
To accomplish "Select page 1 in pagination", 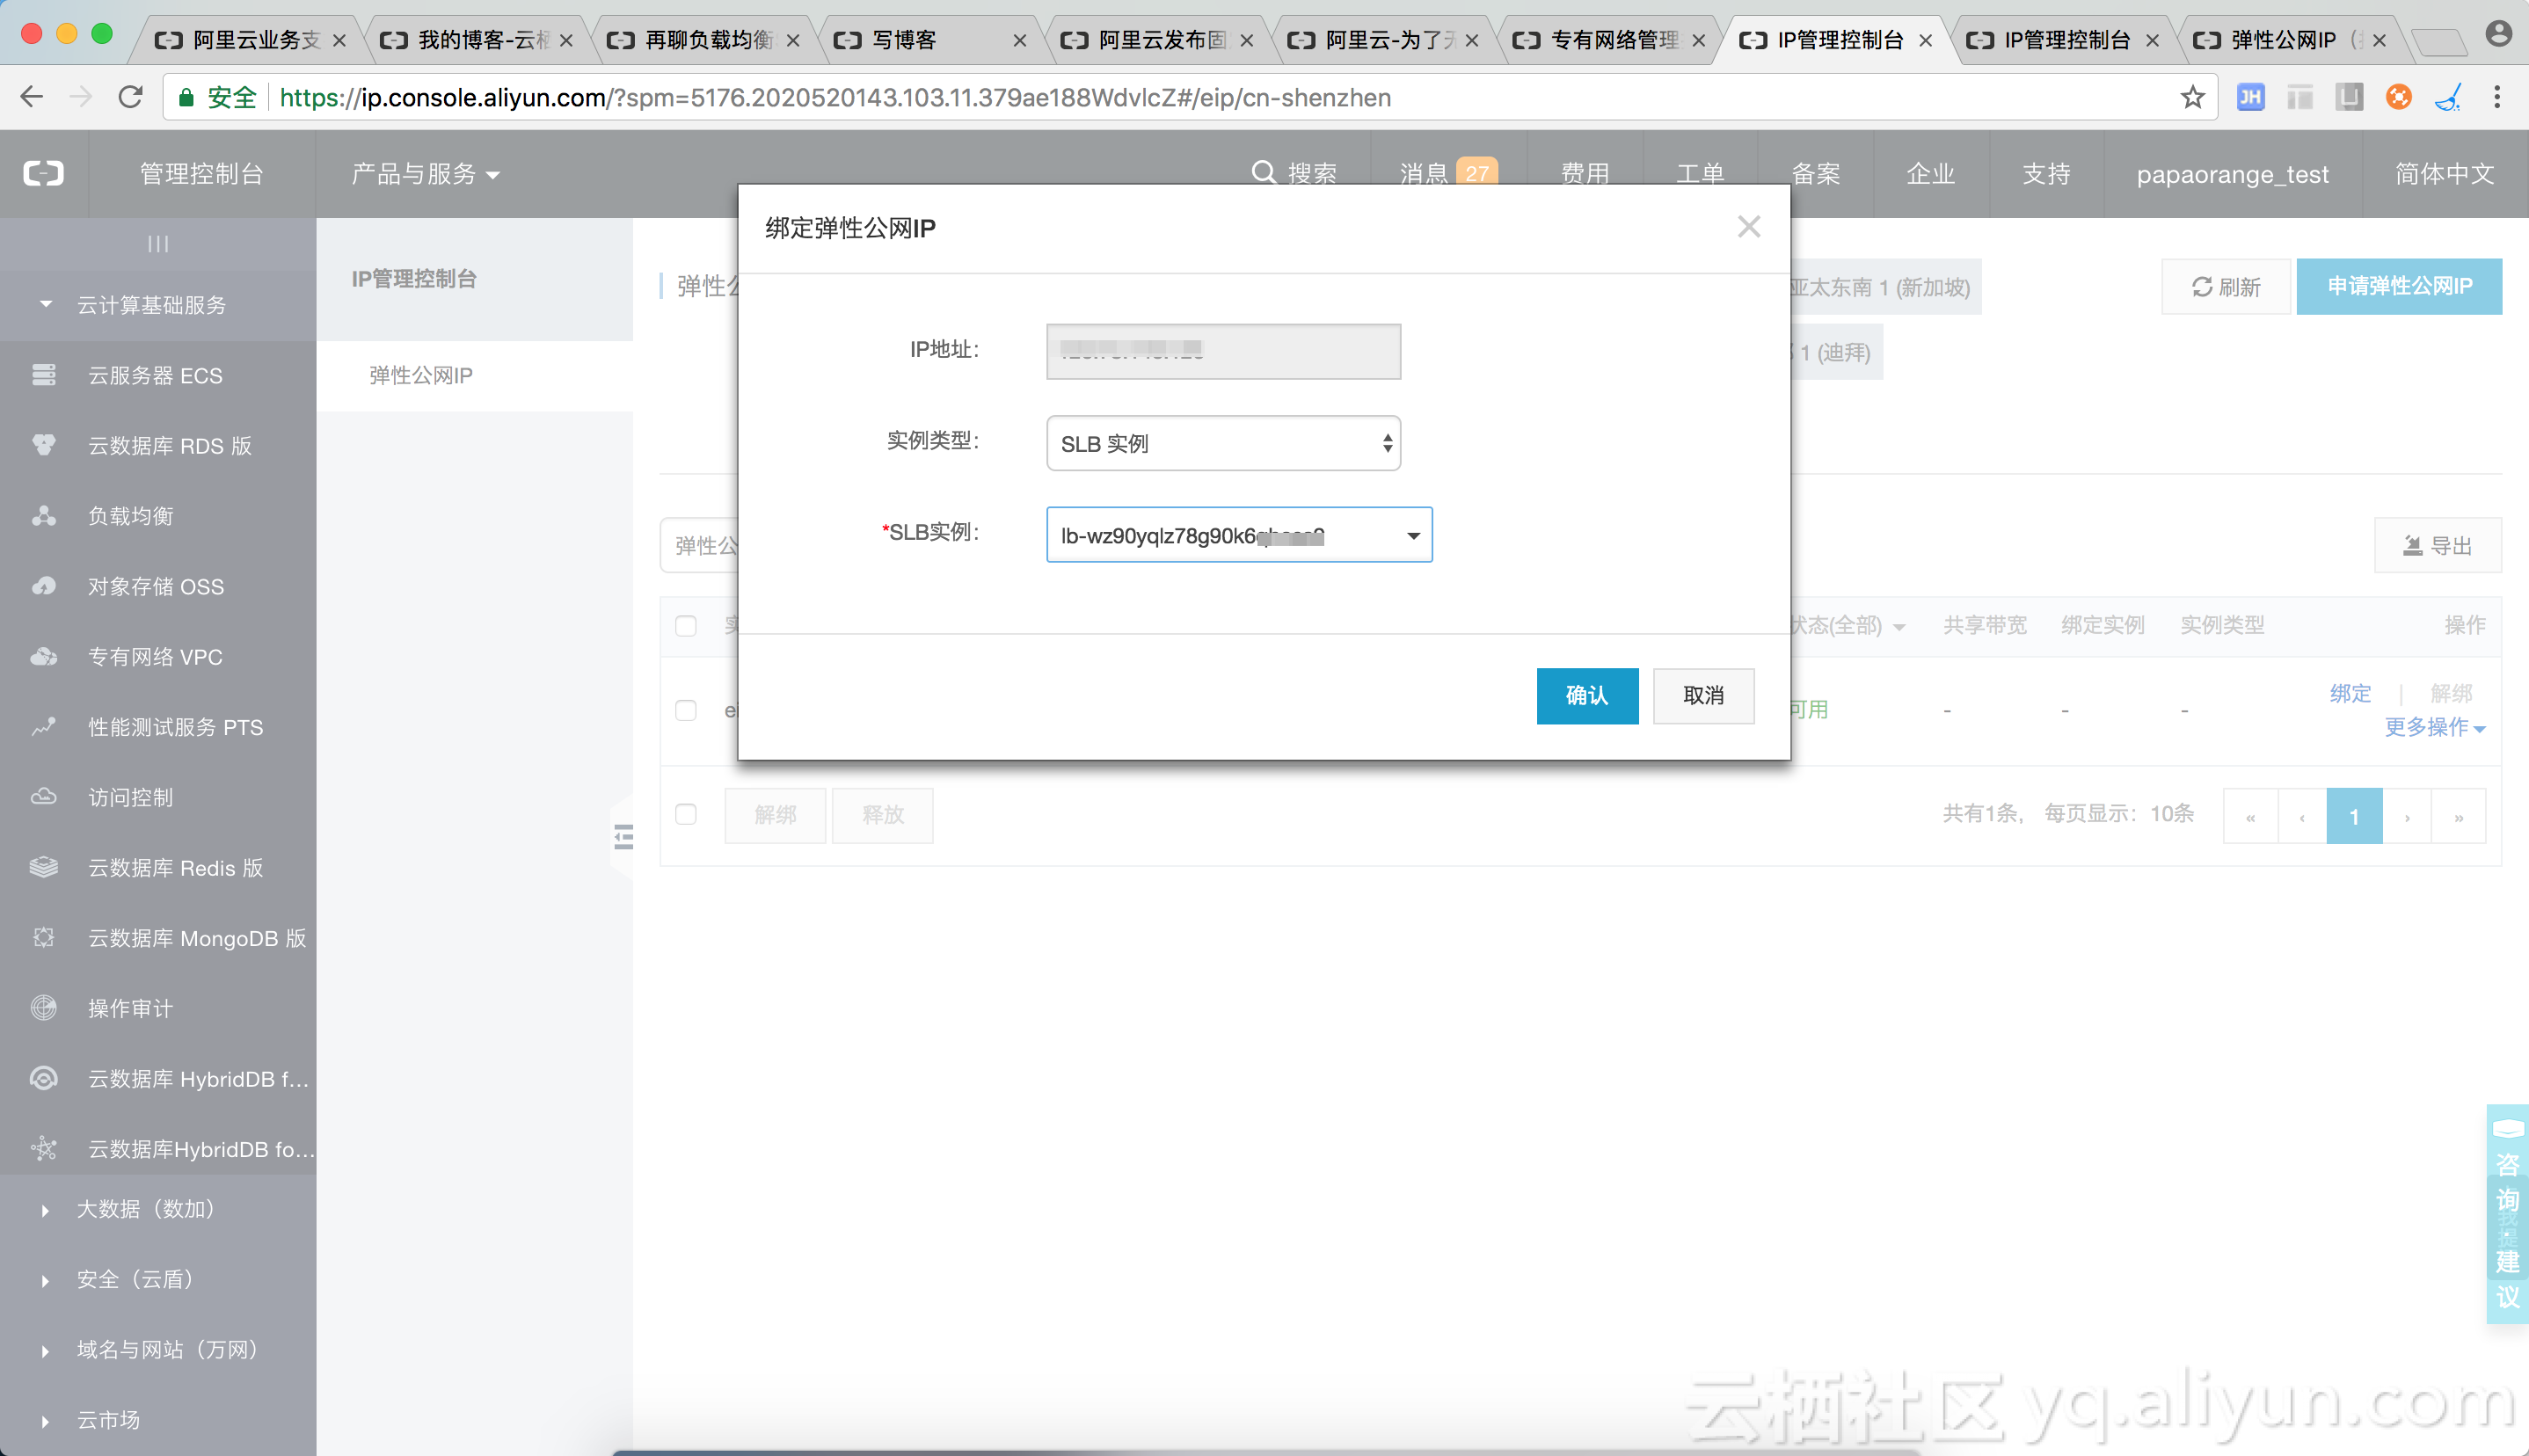I will point(2354,816).
